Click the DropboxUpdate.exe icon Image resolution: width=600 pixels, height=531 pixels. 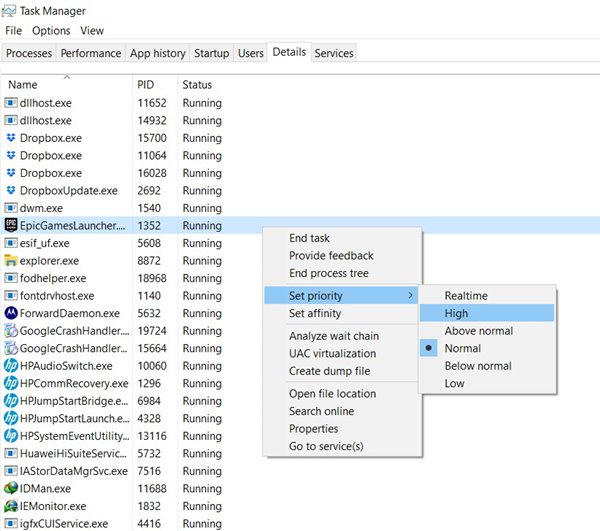tap(11, 190)
